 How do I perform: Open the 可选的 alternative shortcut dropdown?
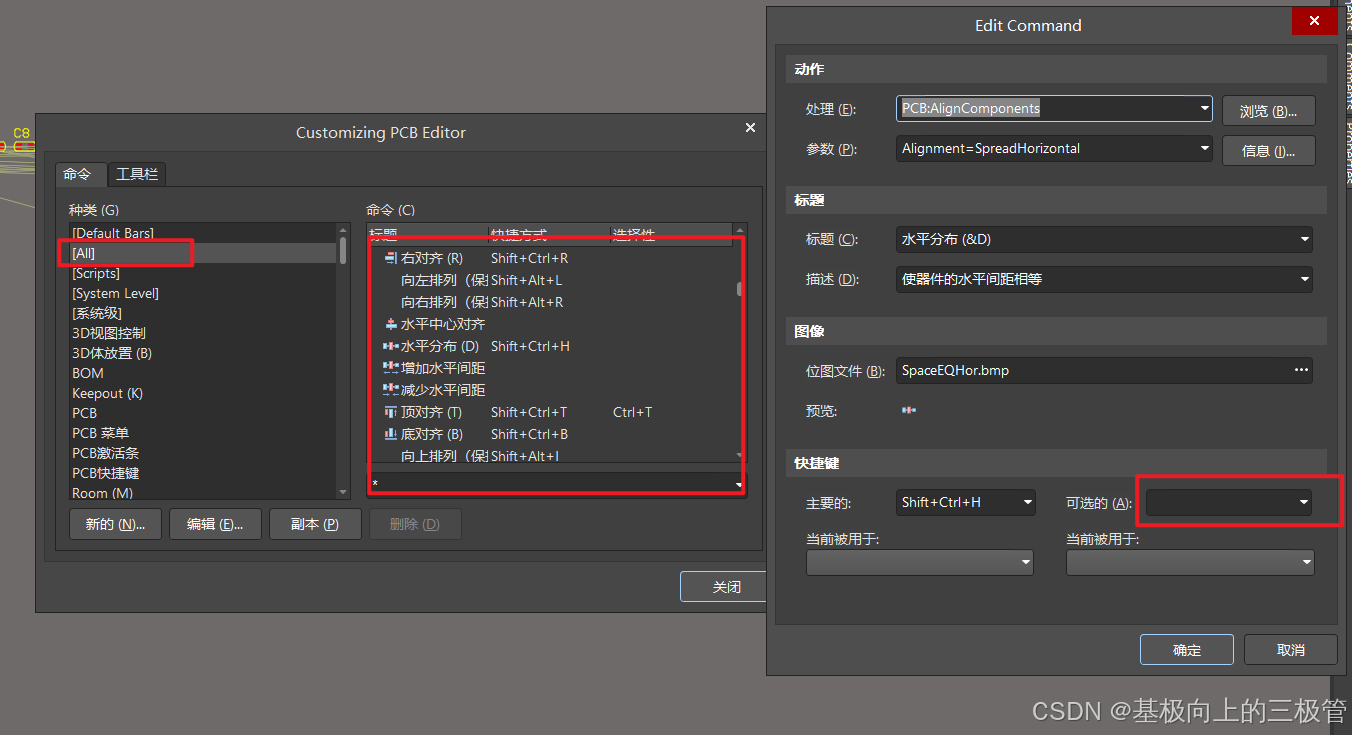point(1304,502)
